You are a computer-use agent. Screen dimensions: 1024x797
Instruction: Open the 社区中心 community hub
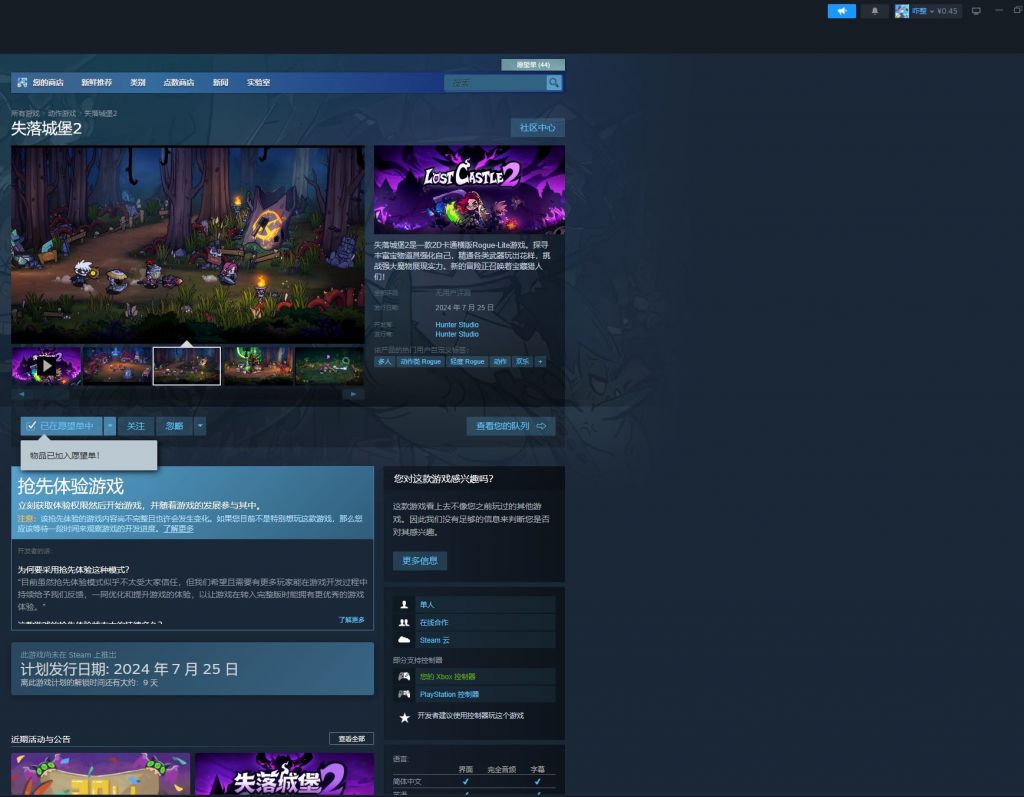coord(536,127)
